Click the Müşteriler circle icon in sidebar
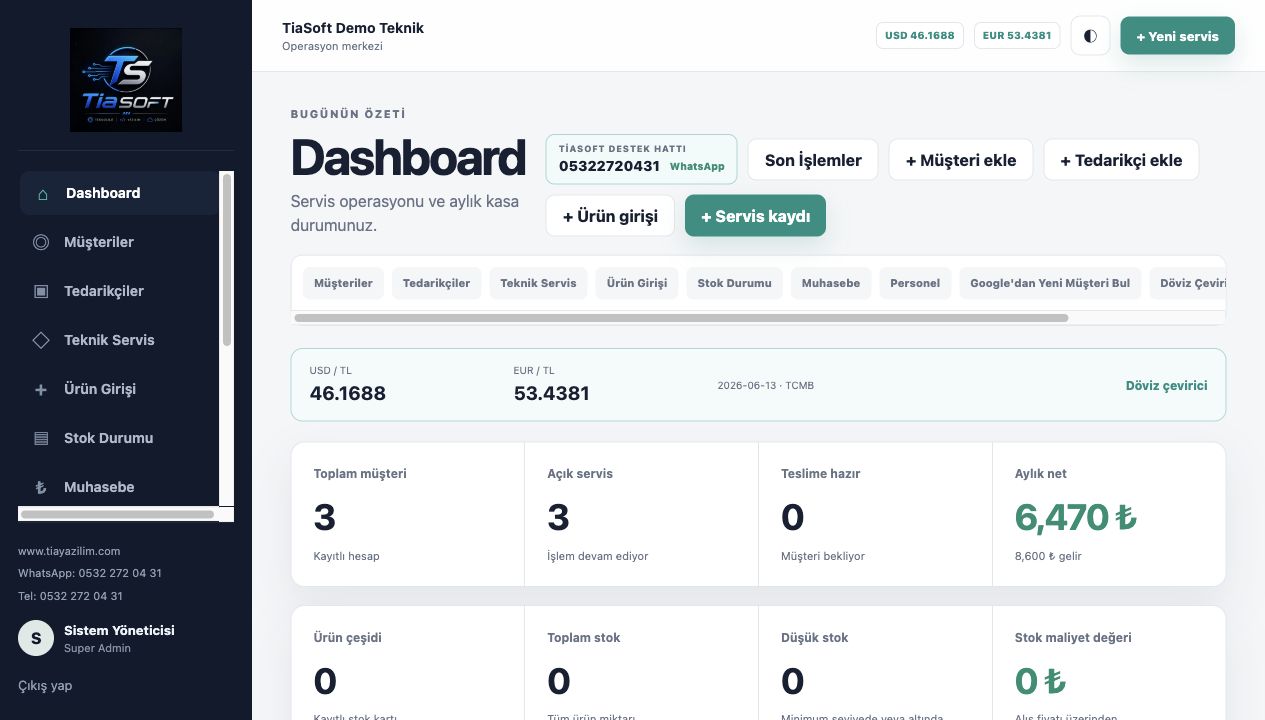This screenshot has width=1265, height=720. (x=41, y=242)
